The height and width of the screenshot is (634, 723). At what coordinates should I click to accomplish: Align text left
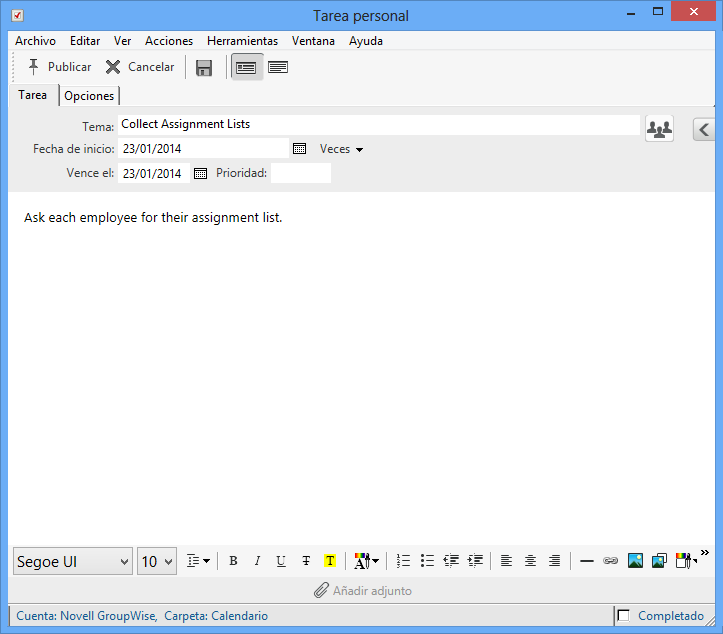coord(506,561)
